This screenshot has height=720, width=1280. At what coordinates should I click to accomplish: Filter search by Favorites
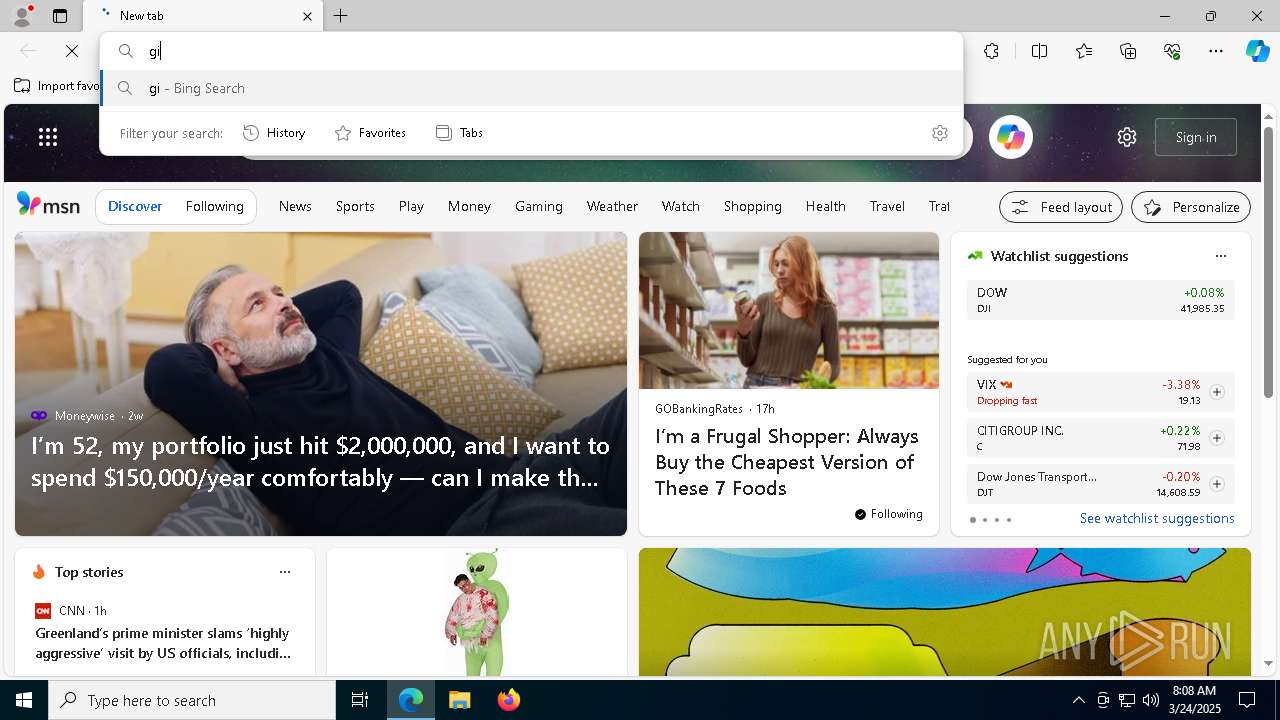point(370,133)
